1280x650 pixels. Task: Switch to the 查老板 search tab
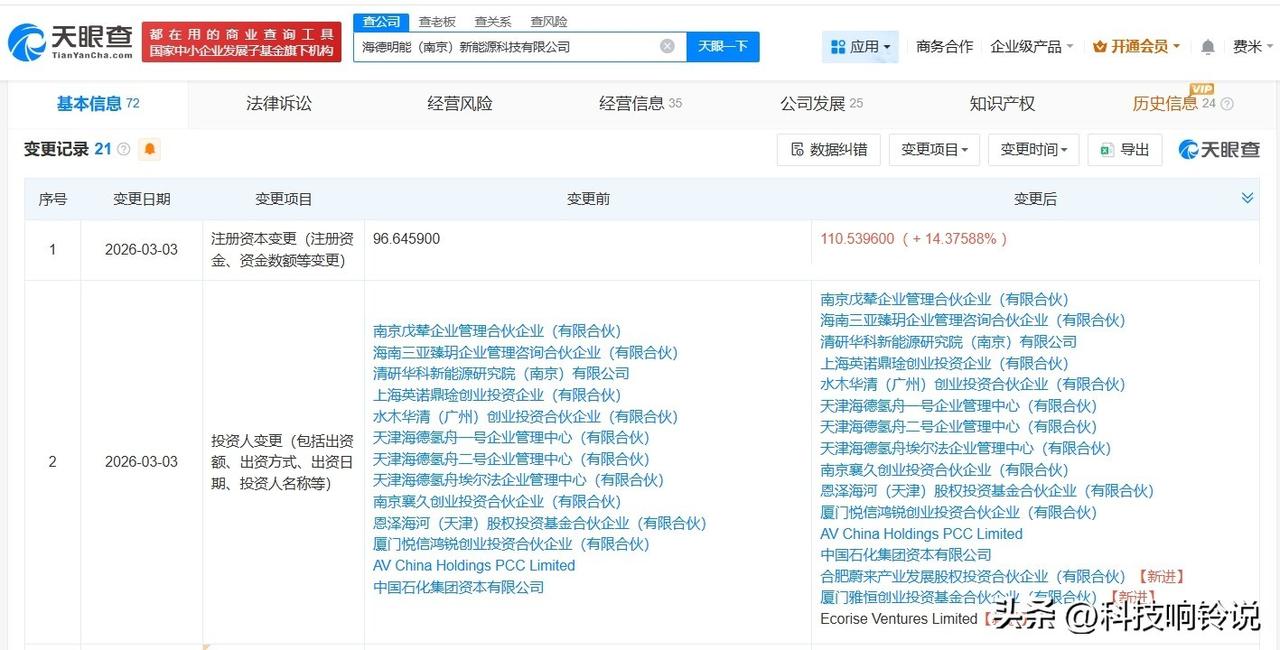coord(437,21)
